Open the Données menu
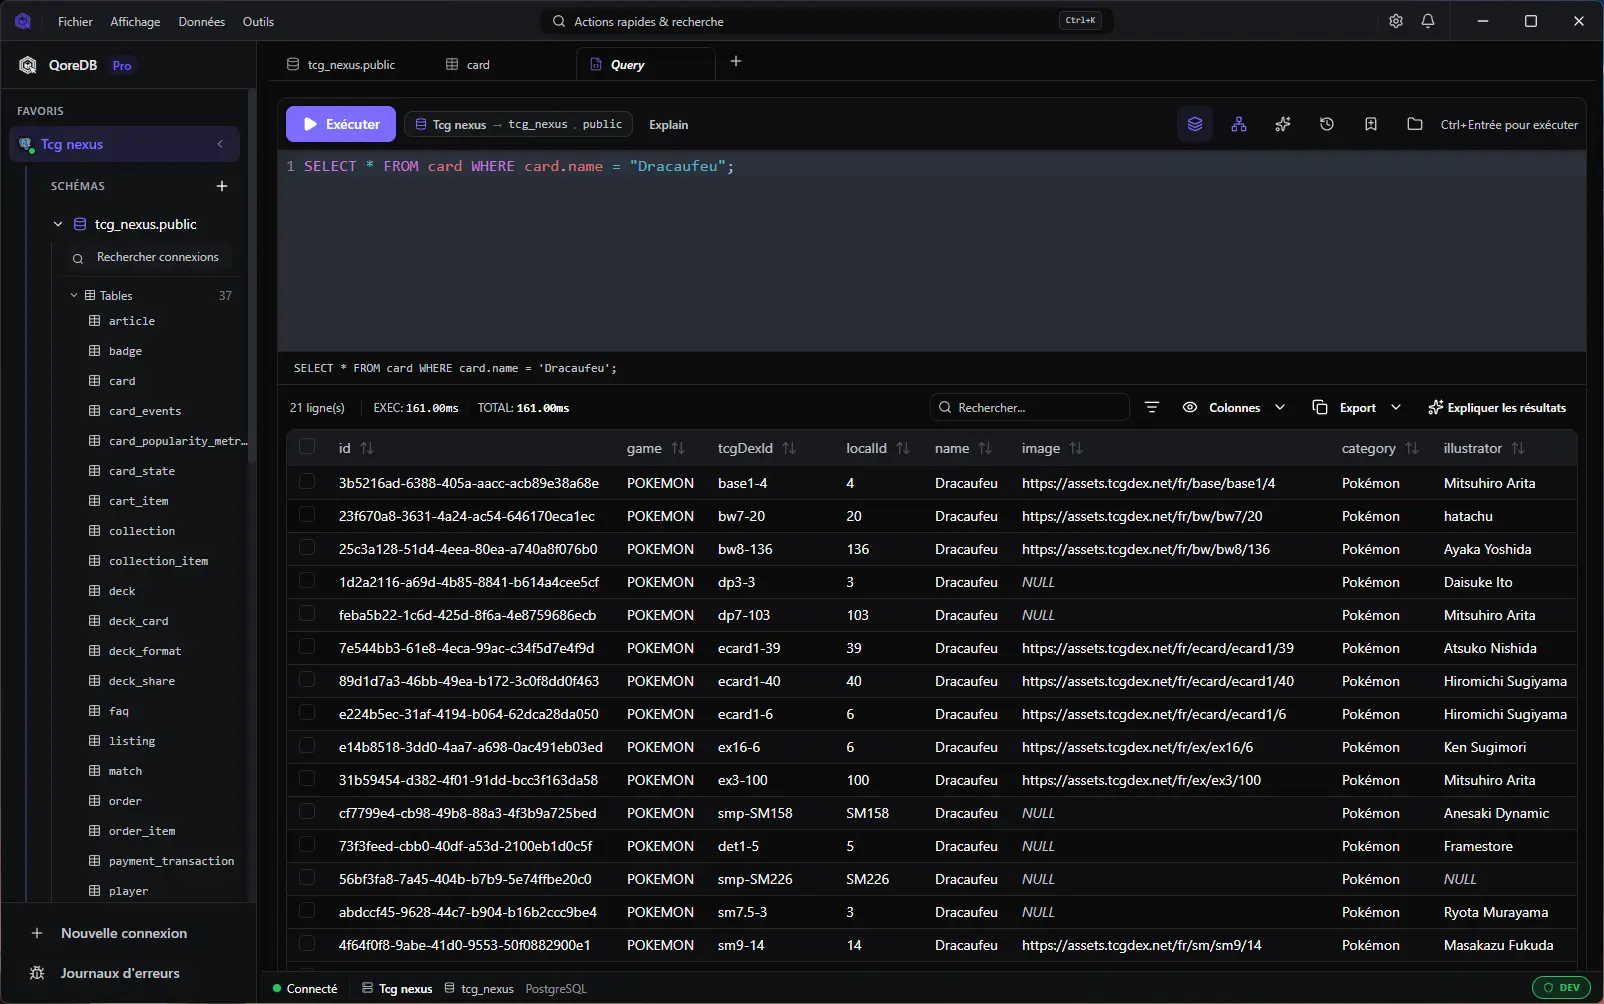This screenshot has width=1604, height=1004. [x=202, y=21]
